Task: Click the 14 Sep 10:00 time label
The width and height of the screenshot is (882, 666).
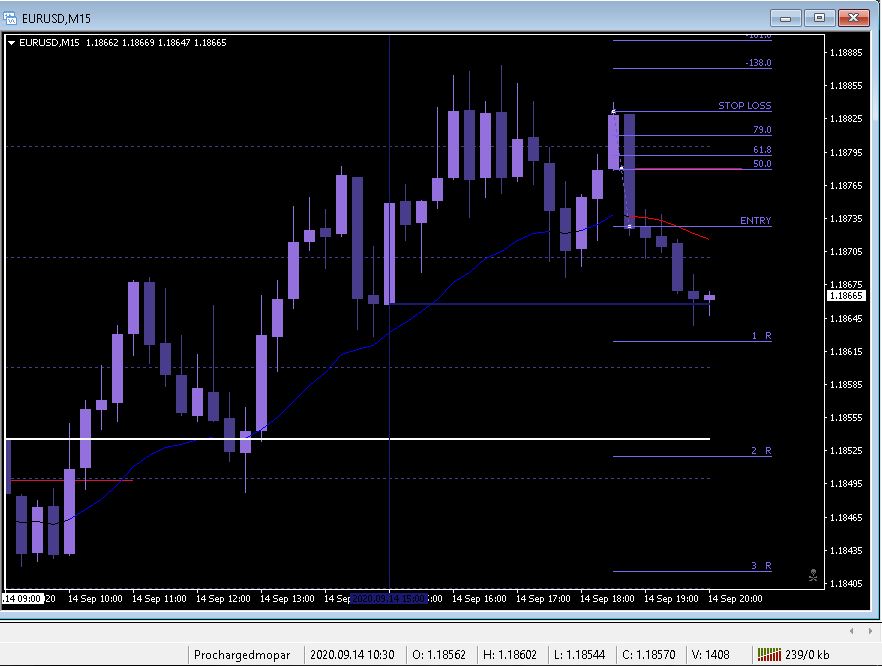Action: [x=95, y=598]
